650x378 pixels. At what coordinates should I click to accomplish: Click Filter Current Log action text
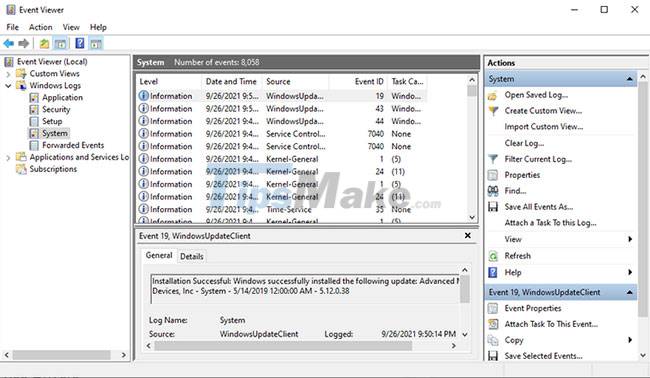point(538,159)
